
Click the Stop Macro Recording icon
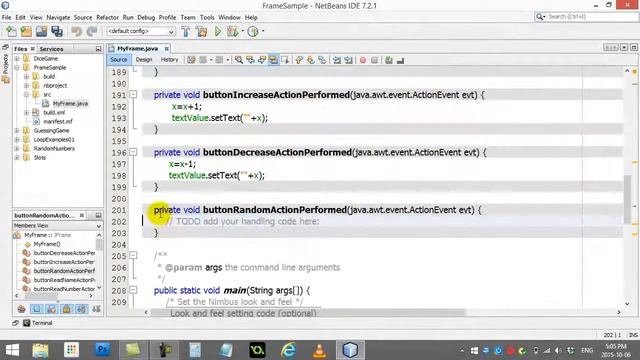(374, 60)
